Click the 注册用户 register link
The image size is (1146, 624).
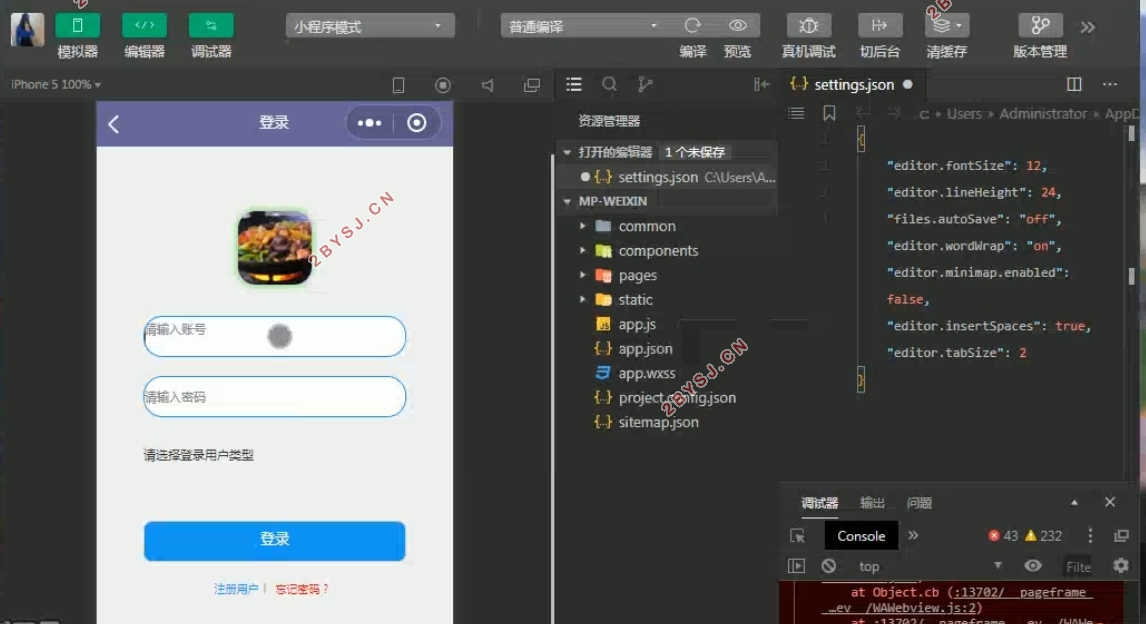point(235,589)
